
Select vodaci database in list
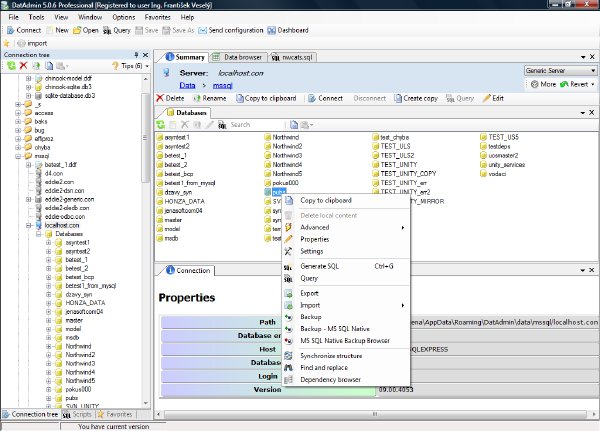[x=493, y=174]
